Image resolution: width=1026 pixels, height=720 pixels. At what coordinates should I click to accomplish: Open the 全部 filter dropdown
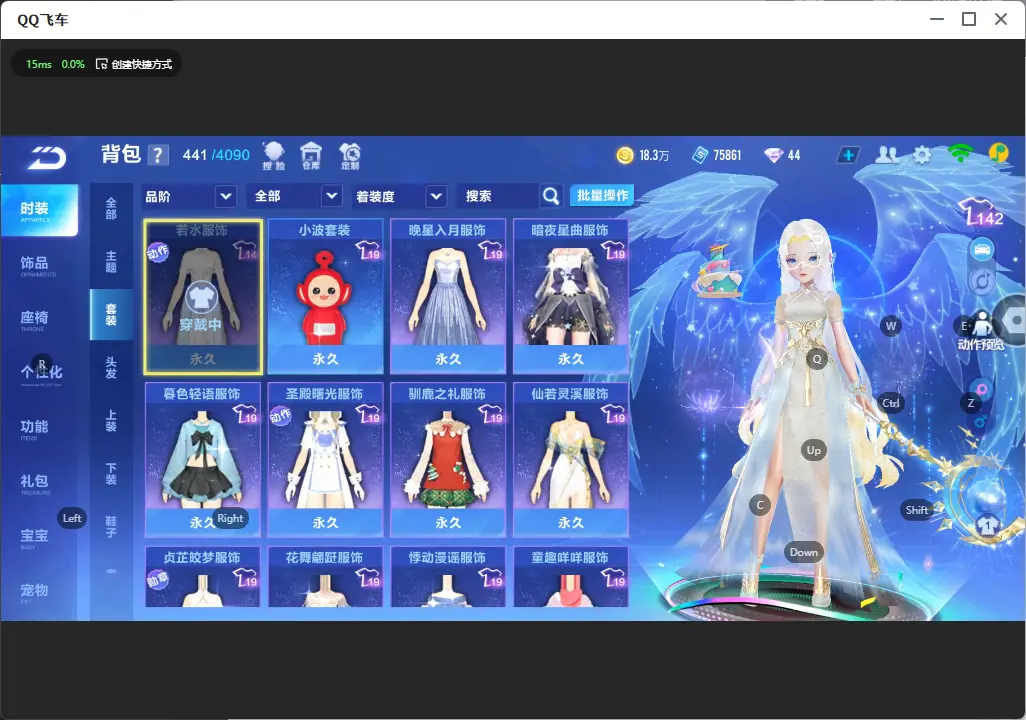click(295, 196)
